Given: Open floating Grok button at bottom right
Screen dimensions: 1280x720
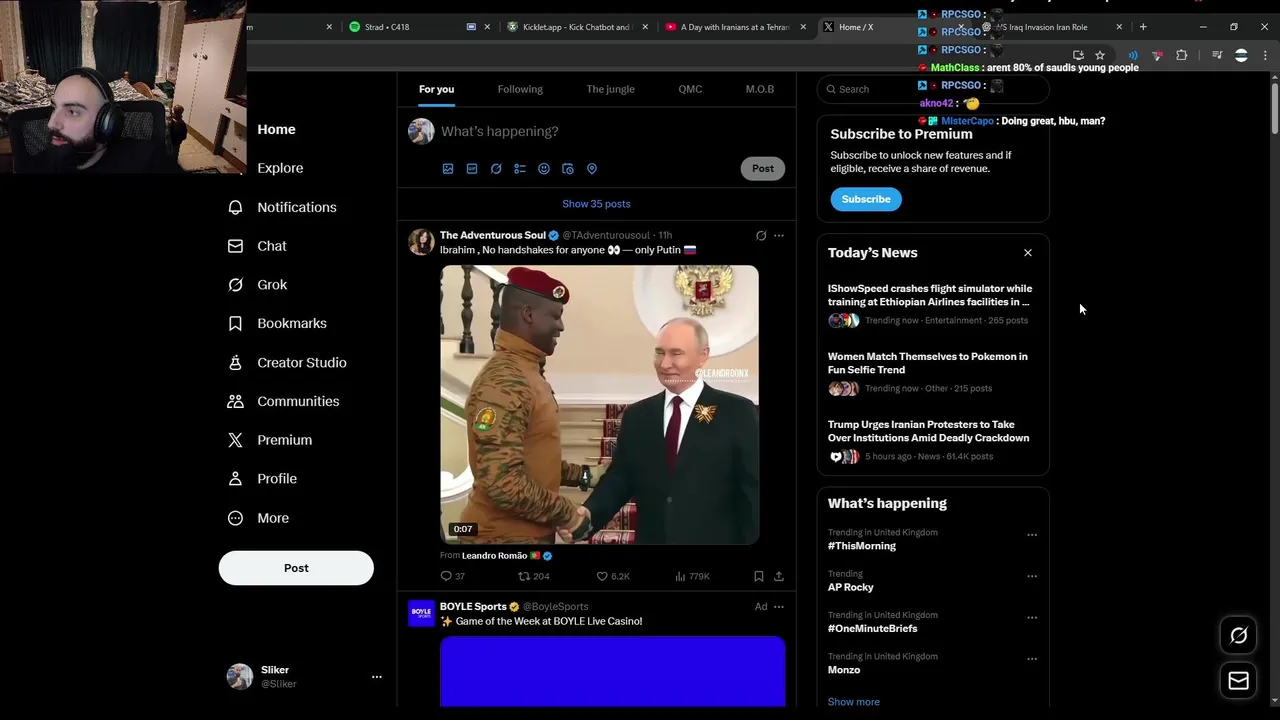Looking at the screenshot, I should [1239, 635].
